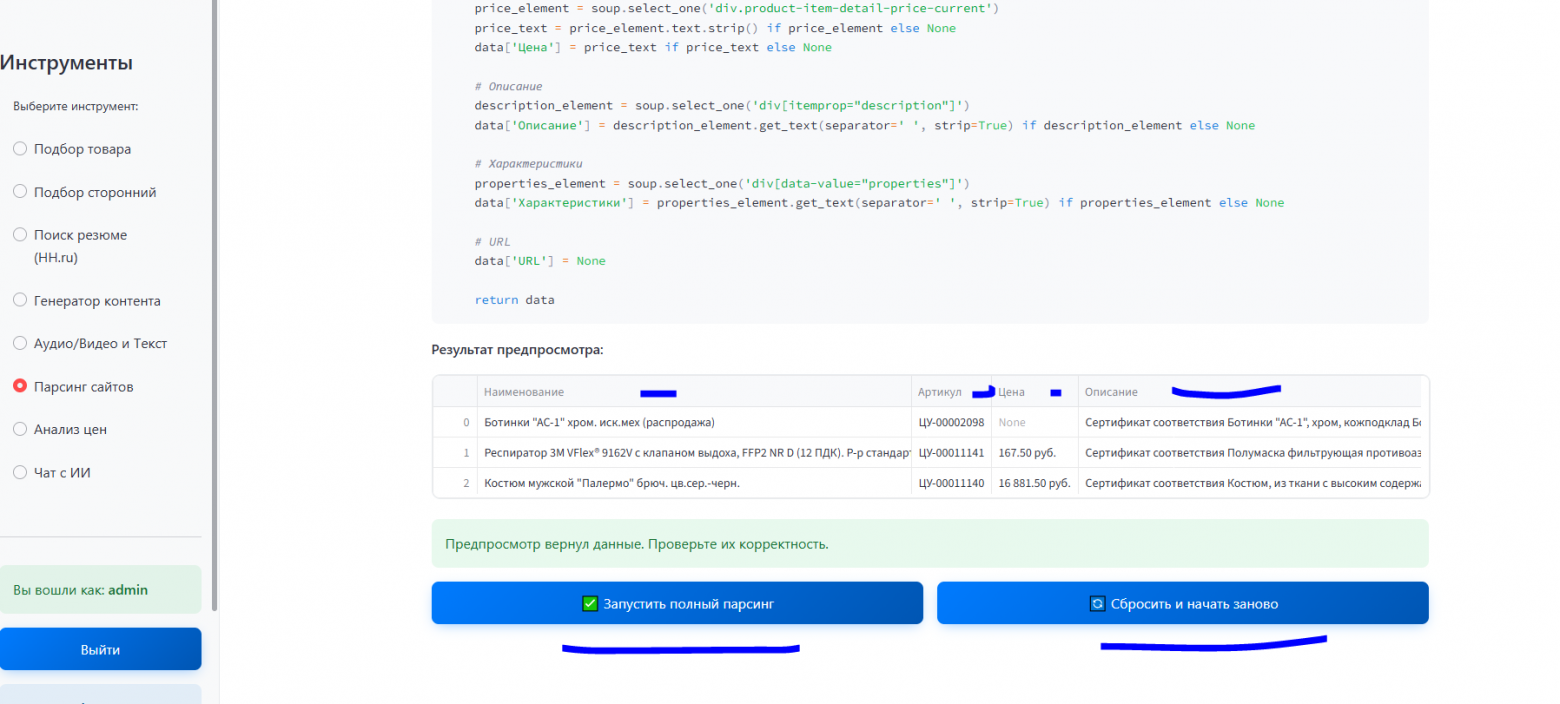Select the Парсинг сайтов radio button
This screenshot has height=704, width=1560.
(20, 387)
